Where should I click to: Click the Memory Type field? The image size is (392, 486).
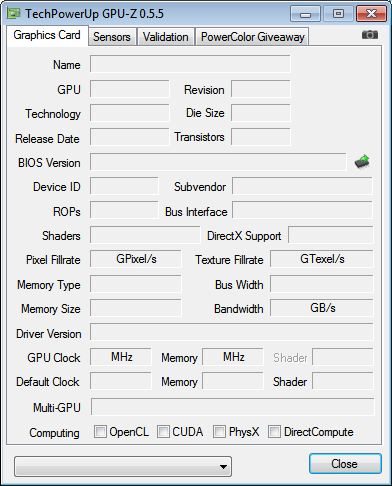point(136,284)
